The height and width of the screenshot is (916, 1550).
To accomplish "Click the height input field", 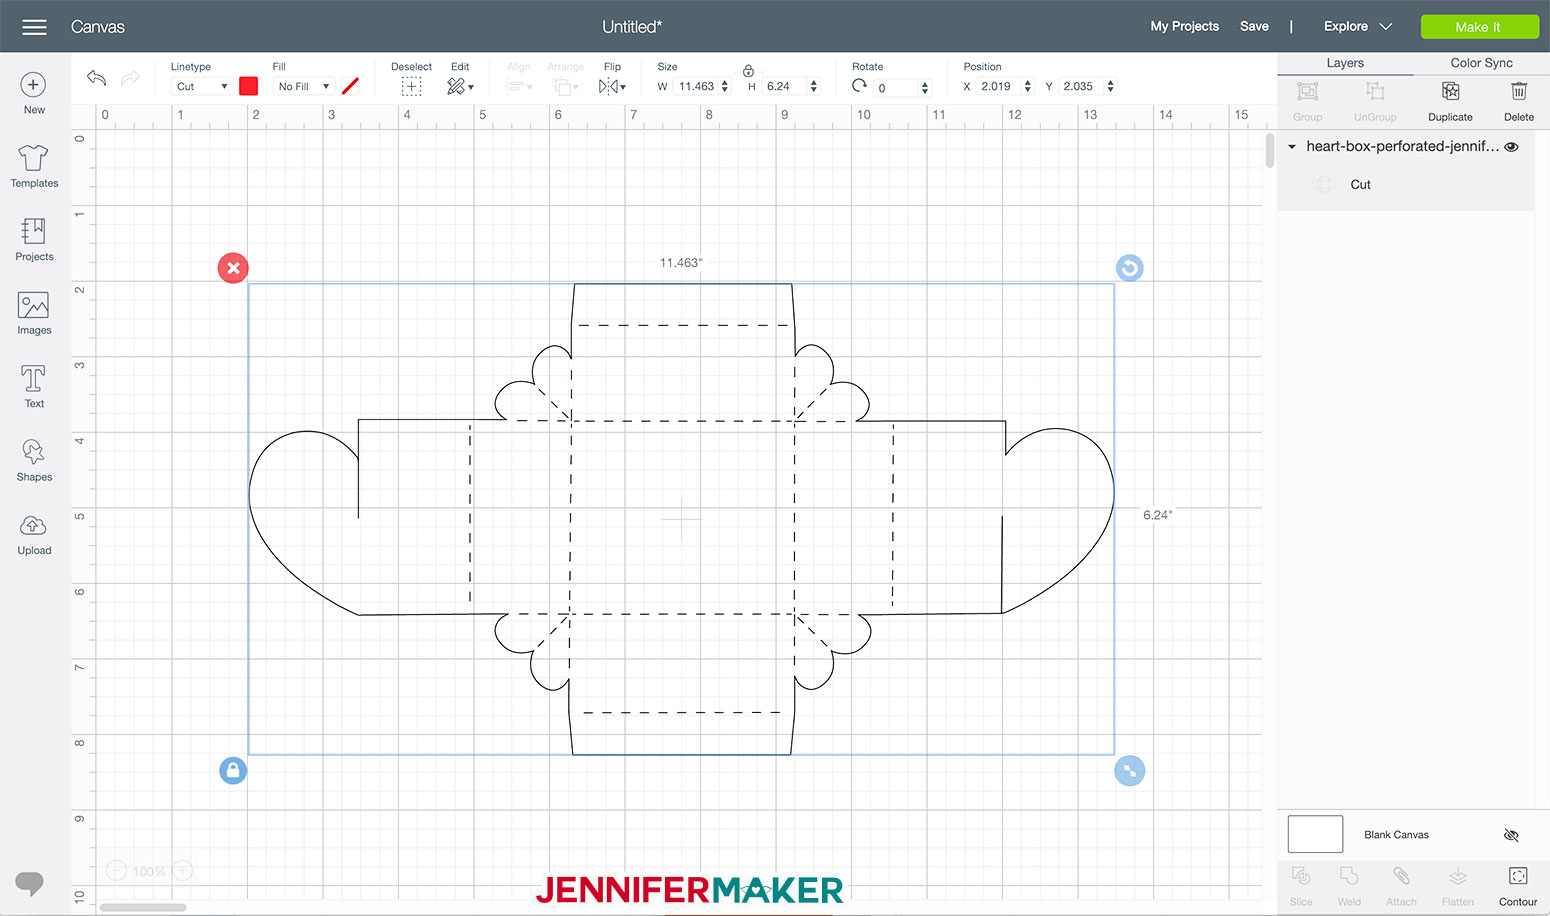I will 784,87.
